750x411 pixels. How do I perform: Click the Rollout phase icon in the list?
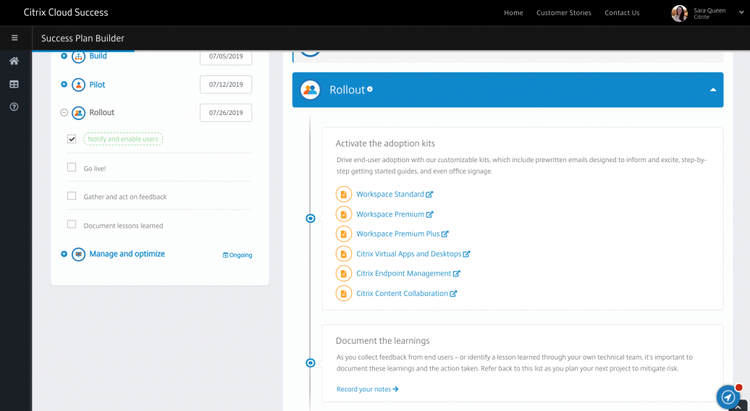[78, 112]
